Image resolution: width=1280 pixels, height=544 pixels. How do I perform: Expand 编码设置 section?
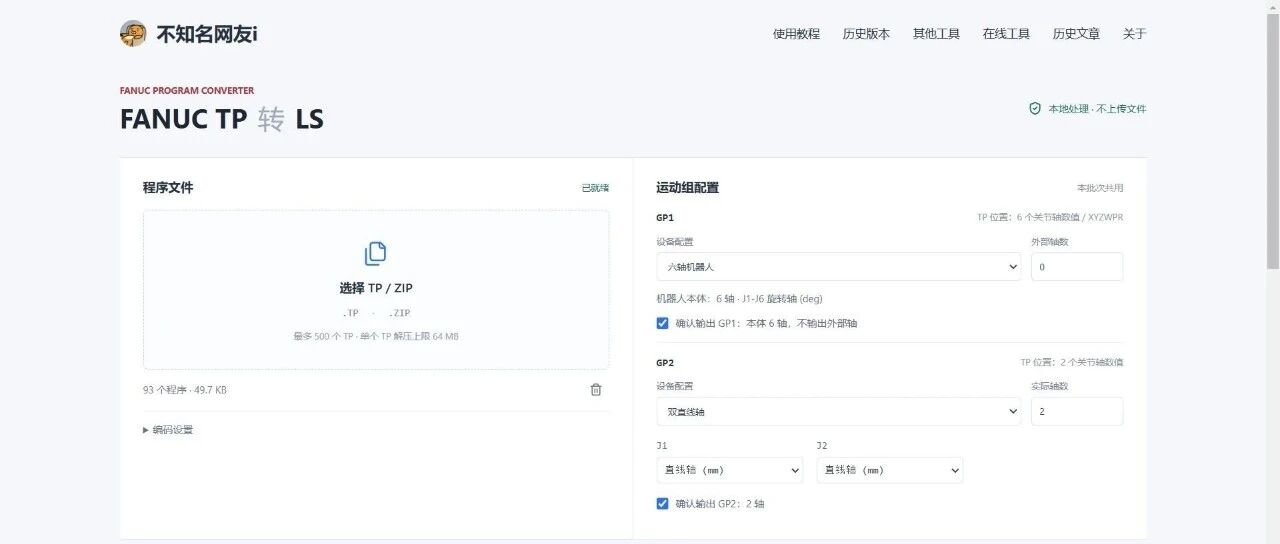point(168,430)
